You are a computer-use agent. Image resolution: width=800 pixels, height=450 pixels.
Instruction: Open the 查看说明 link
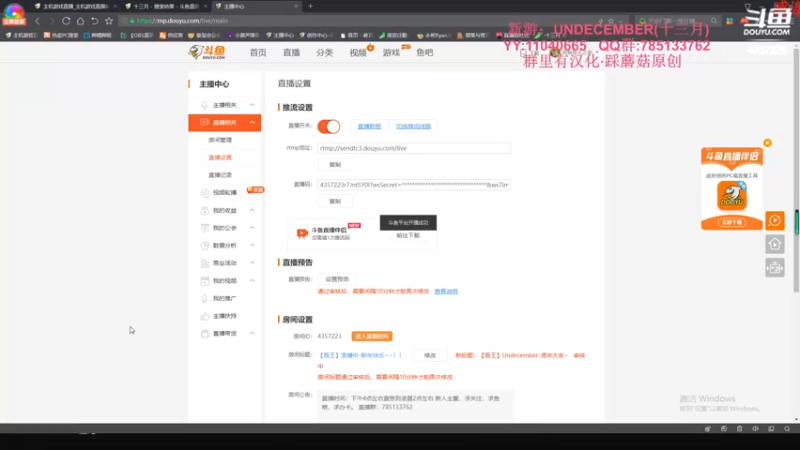(x=446, y=291)
